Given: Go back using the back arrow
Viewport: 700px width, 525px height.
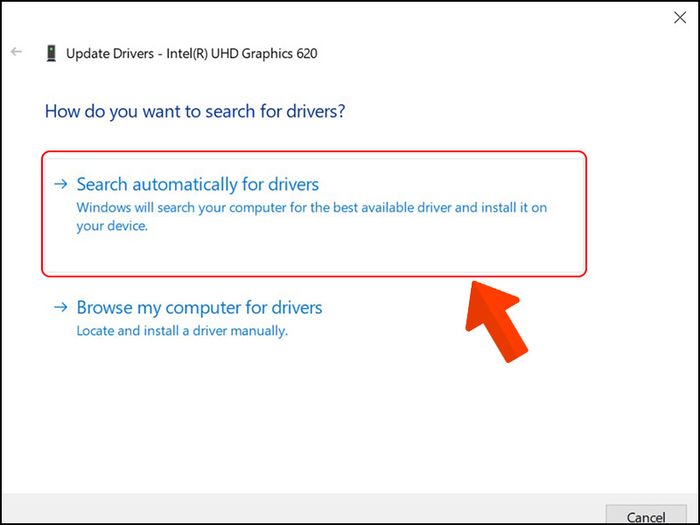Looking at the screenshot, I should pyautogui.click(x=17, y=52).
